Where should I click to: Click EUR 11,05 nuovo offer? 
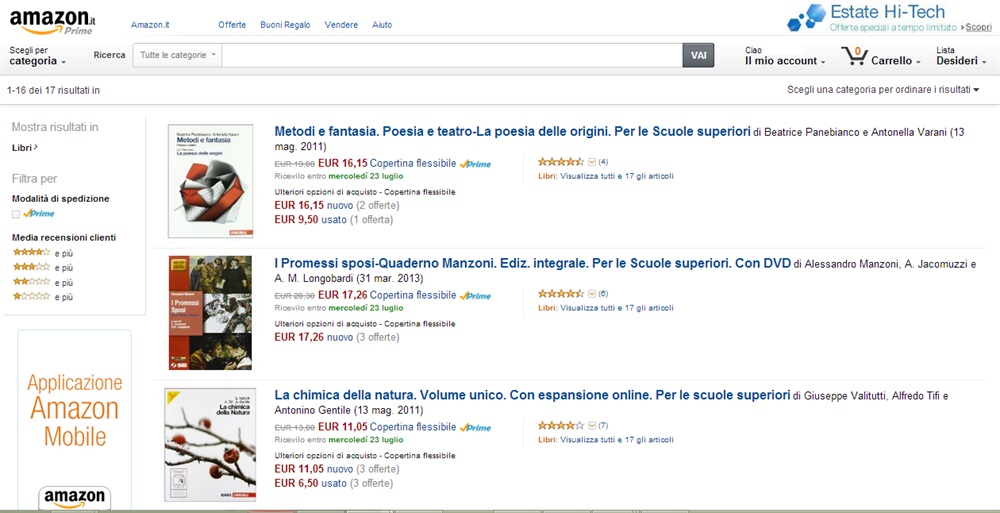pos(337,469)
